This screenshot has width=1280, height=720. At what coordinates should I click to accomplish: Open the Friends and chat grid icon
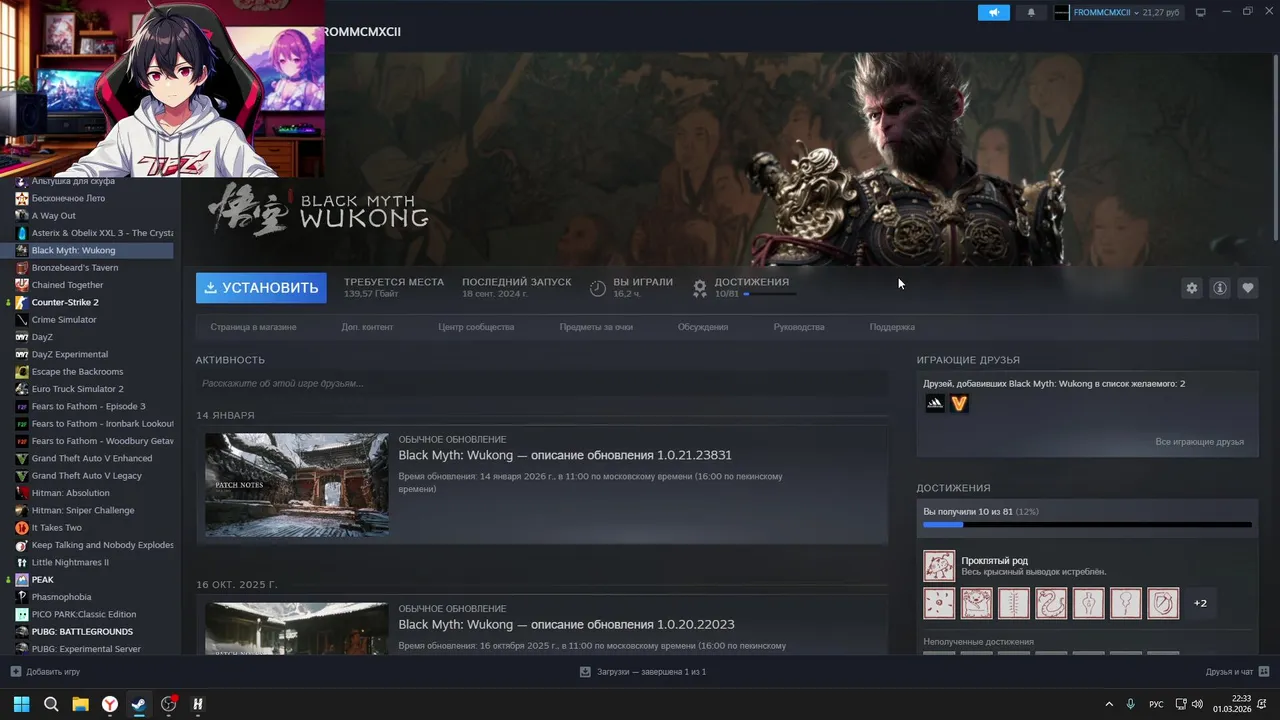1264,671
